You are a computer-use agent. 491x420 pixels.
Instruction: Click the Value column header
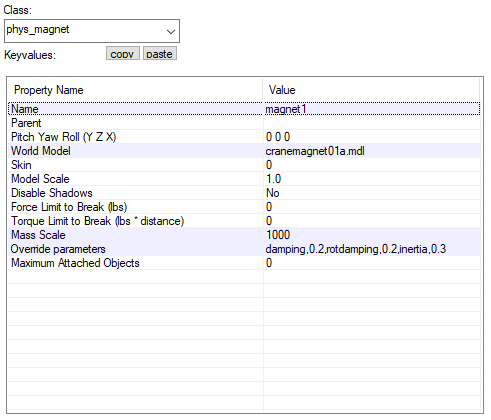pyautogui.click(x=371, y=90)
